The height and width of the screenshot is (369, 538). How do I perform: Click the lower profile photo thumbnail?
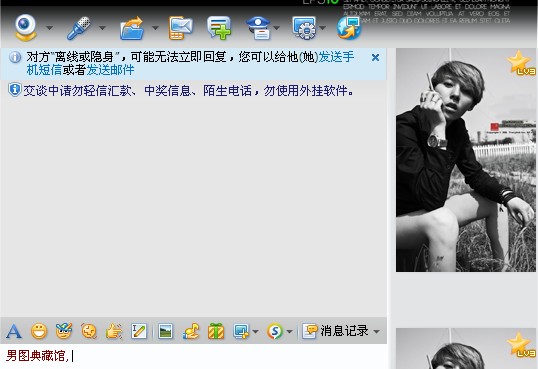[x=466, y=348]
